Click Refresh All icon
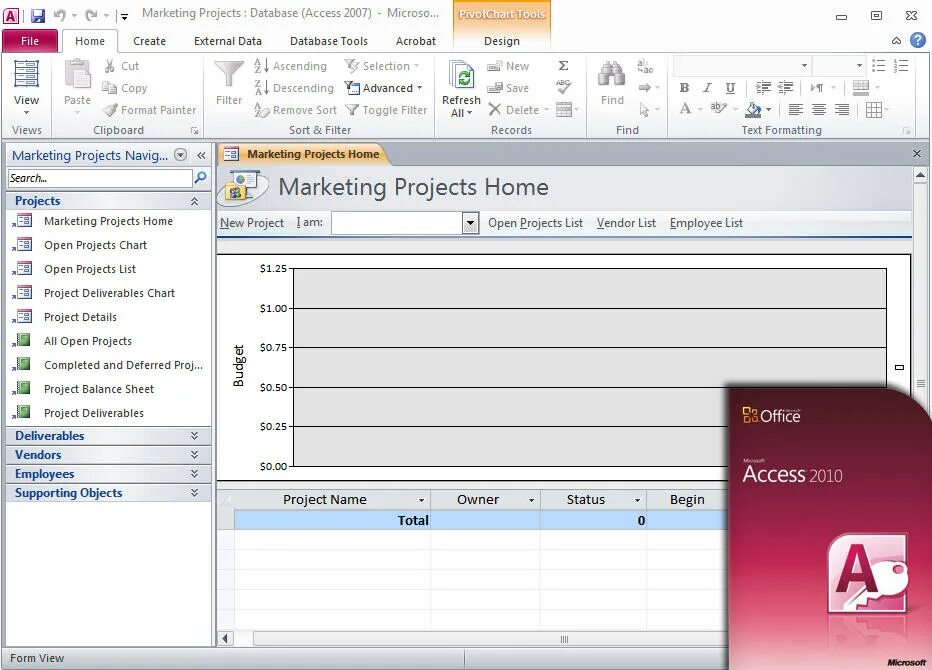 click(461, 76)
